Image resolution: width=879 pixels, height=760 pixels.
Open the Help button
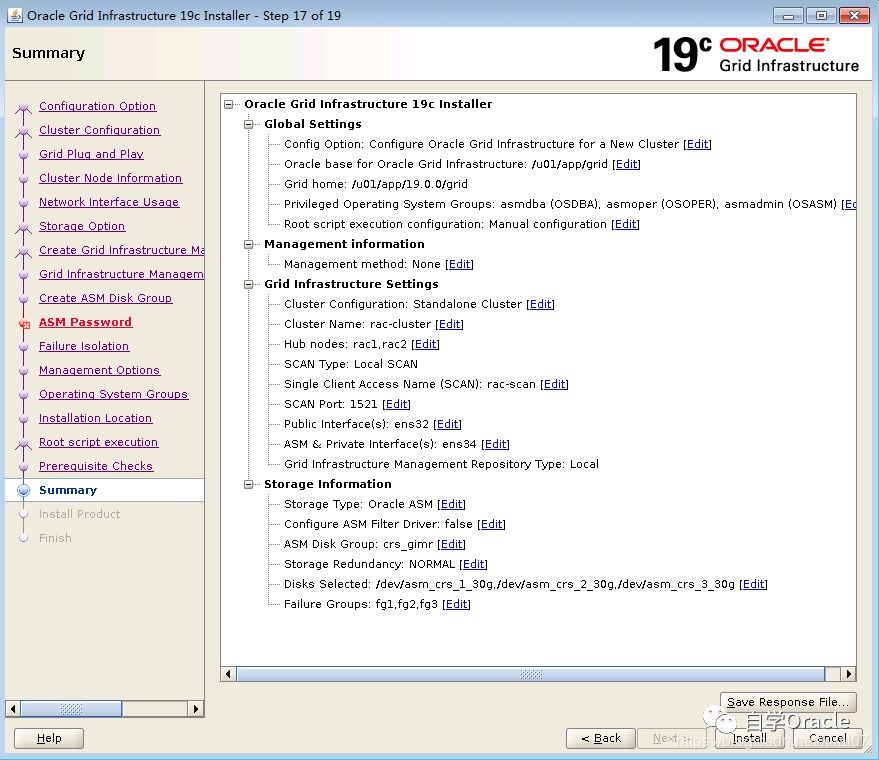(x=49, y=738)
